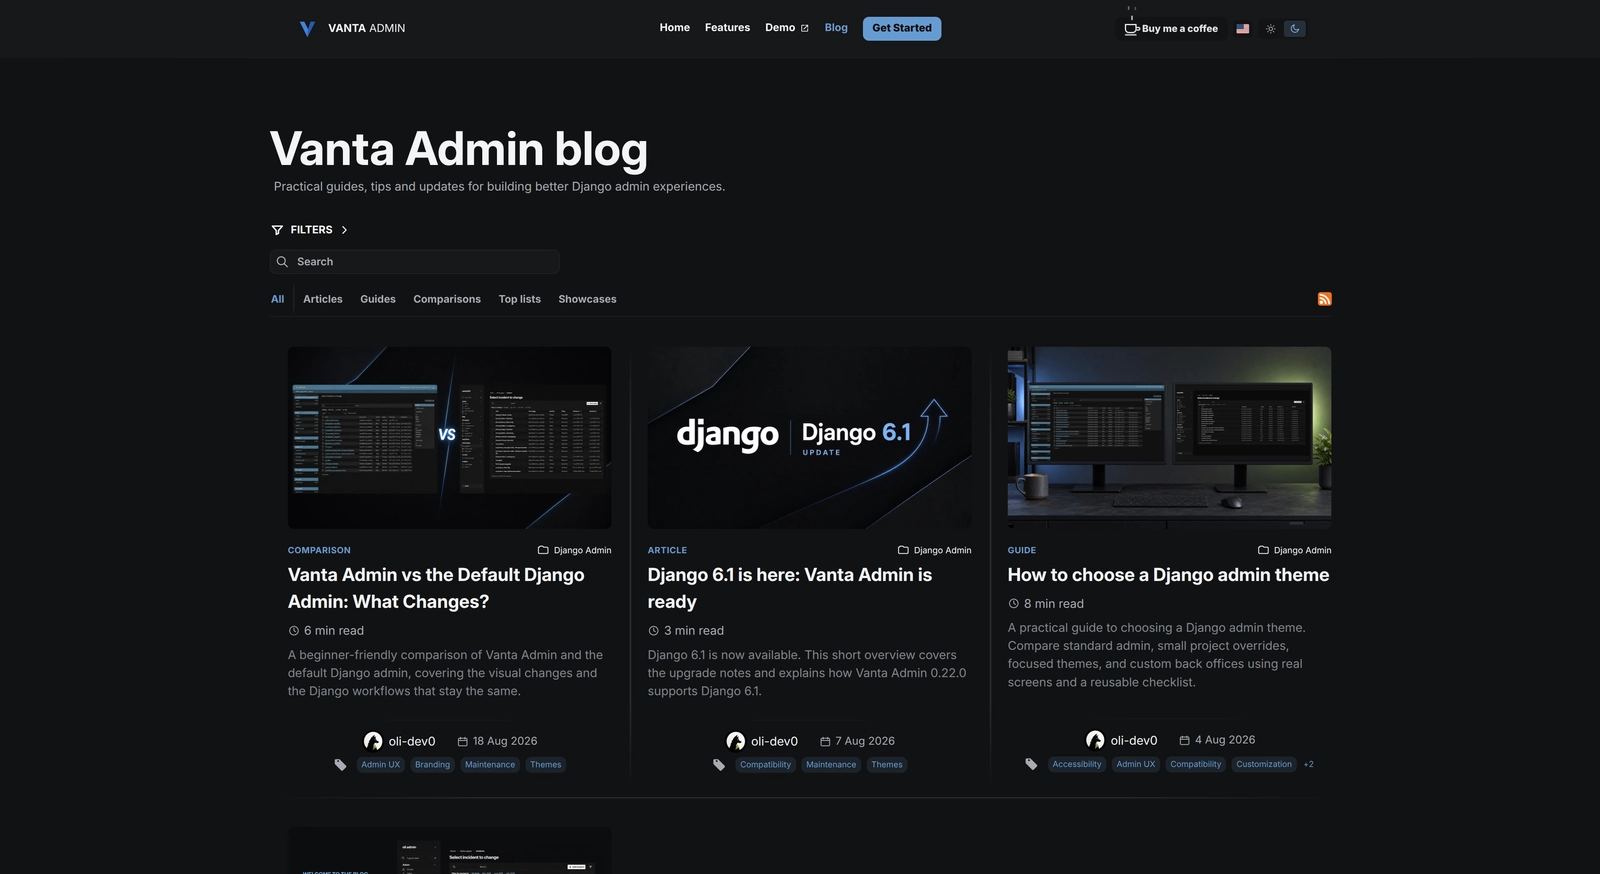Go to Home in the navigation
The image size is (1600, 874).
point(675,28)
